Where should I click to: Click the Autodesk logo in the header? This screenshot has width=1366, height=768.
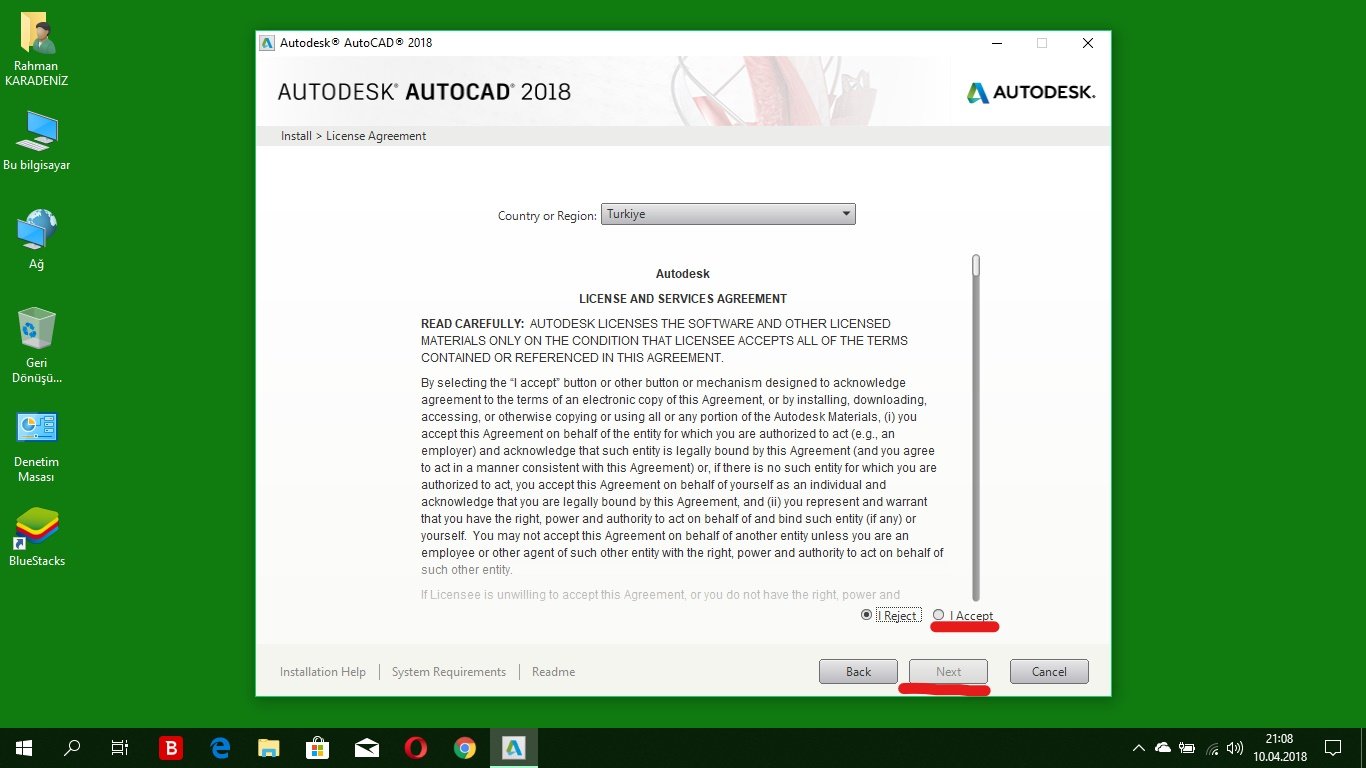tap(1031, 92)
